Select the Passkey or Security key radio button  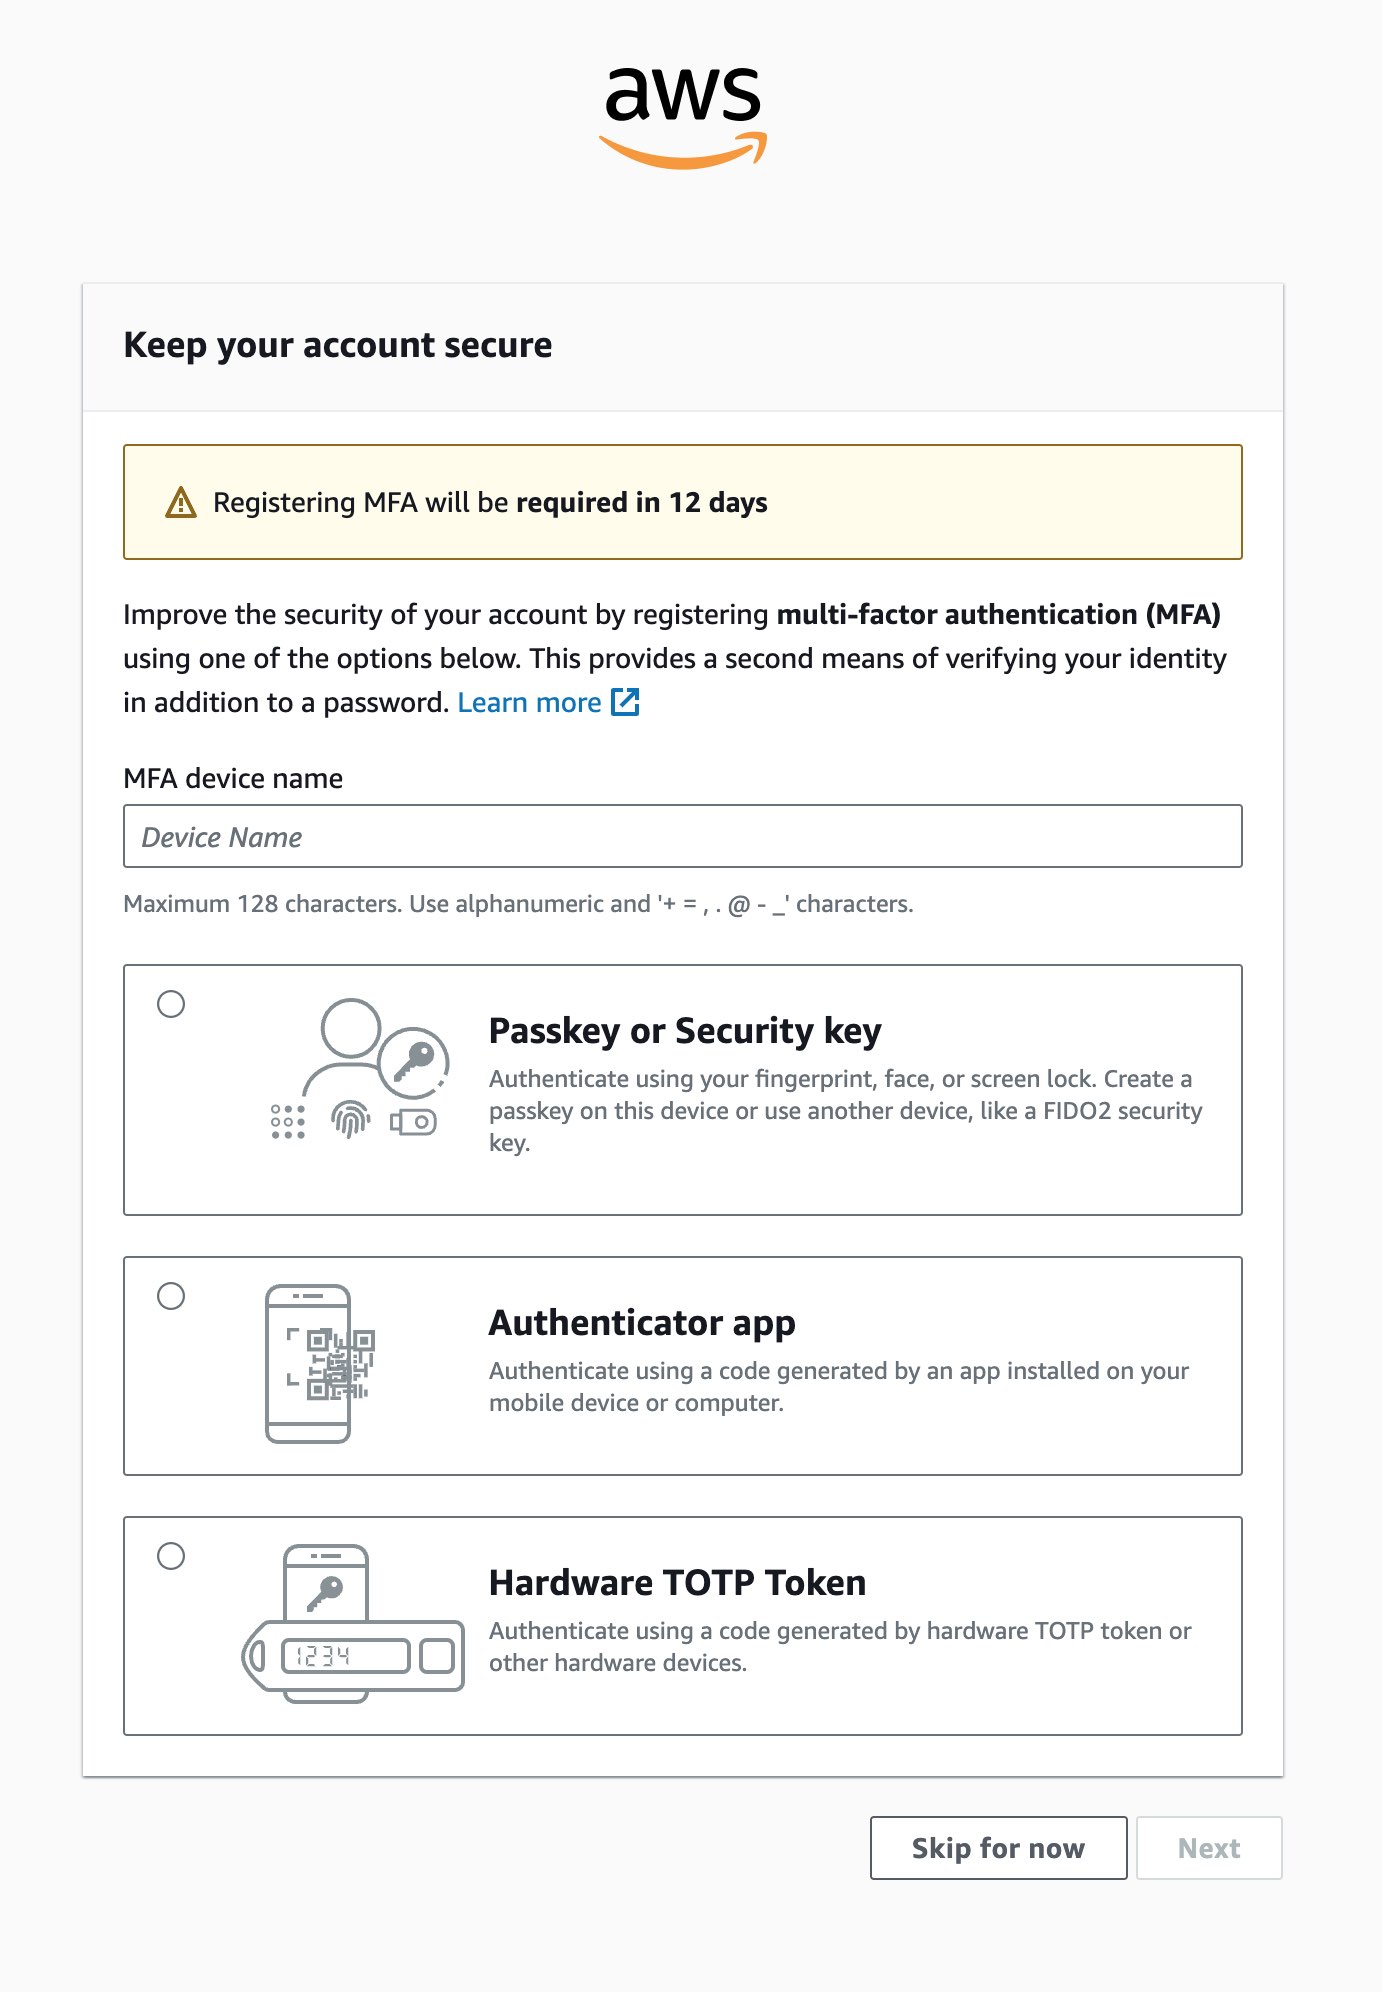coord(171,1004)
